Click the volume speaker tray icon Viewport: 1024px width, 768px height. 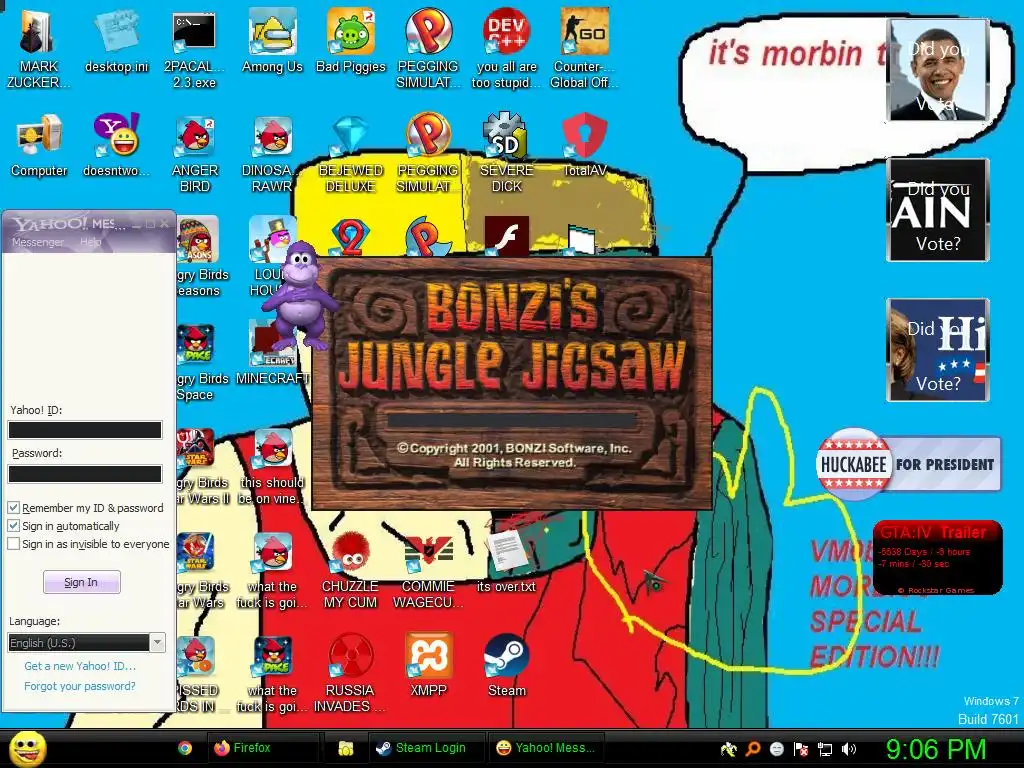[x=849, y=749]
